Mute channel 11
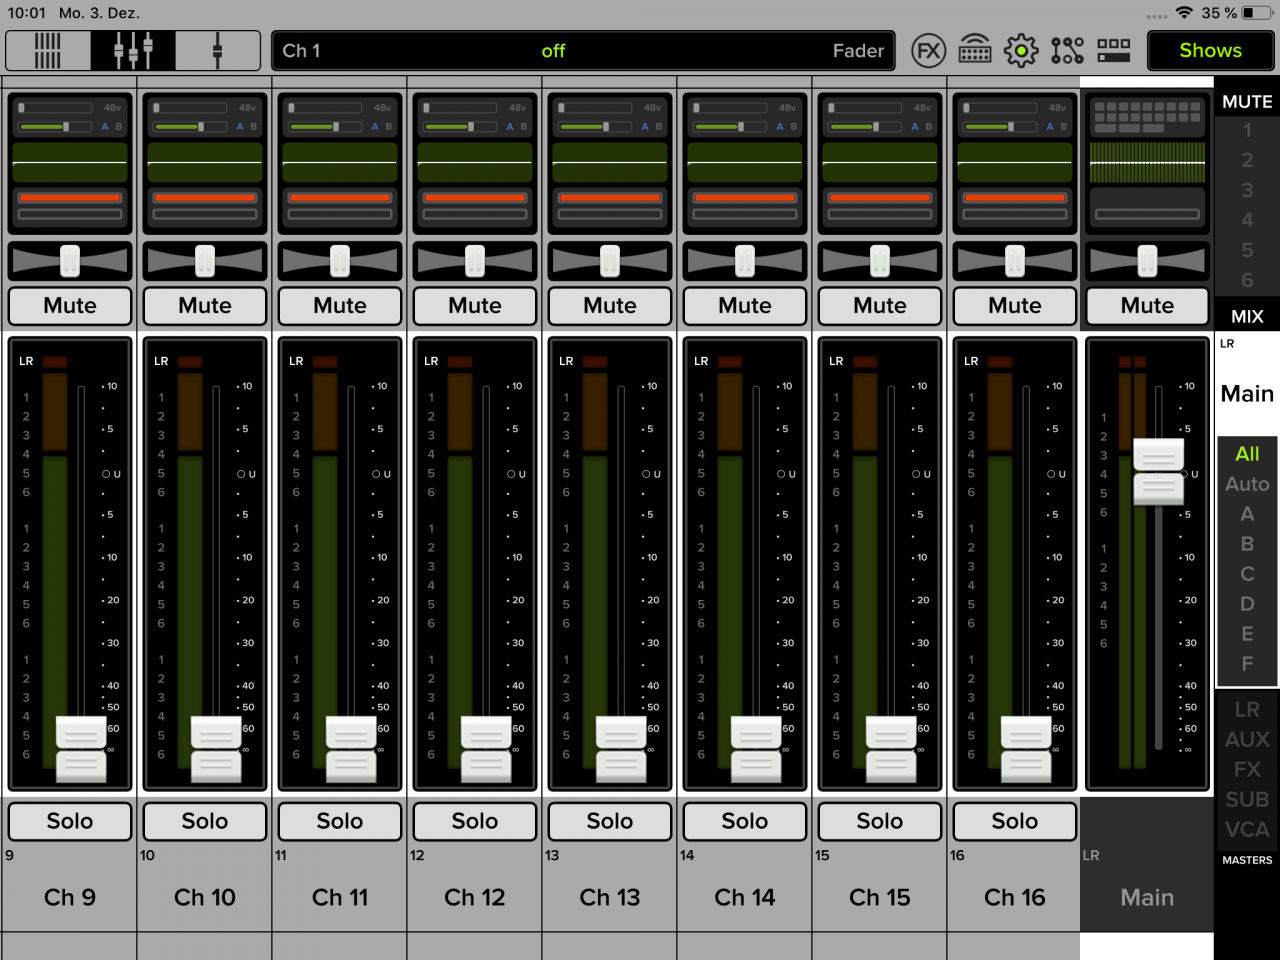The image size is (1280, 960). pyautogui.click(x=340, y=306)
